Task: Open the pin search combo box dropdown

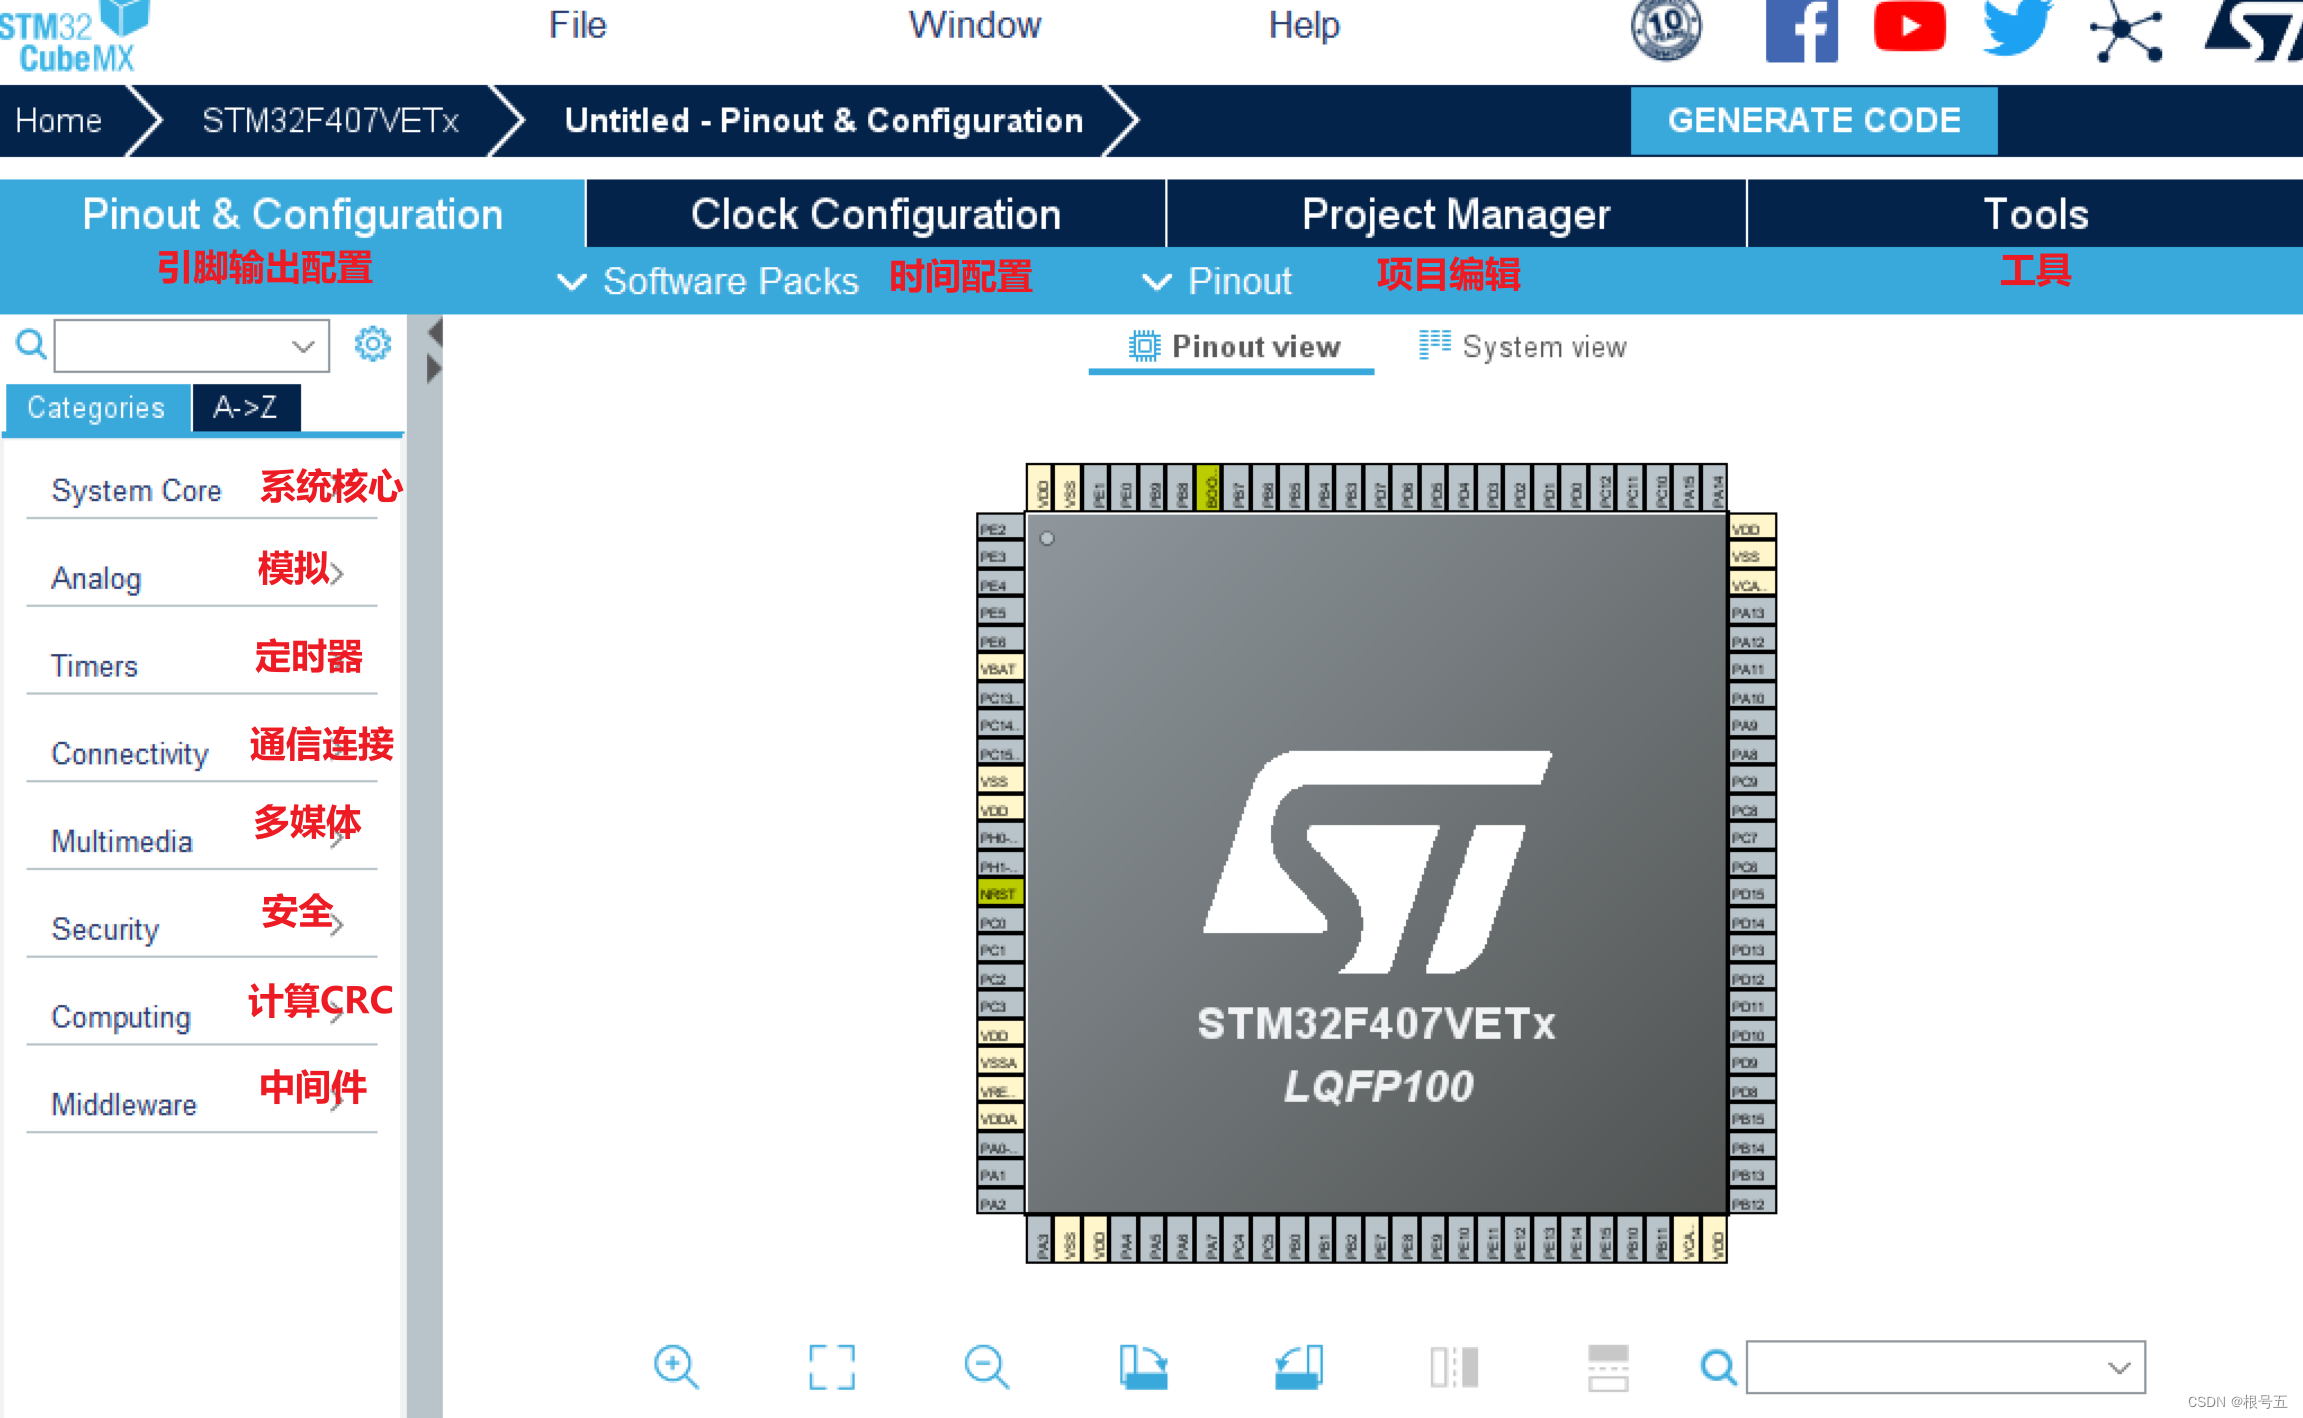Action: pos(2118,1367)
